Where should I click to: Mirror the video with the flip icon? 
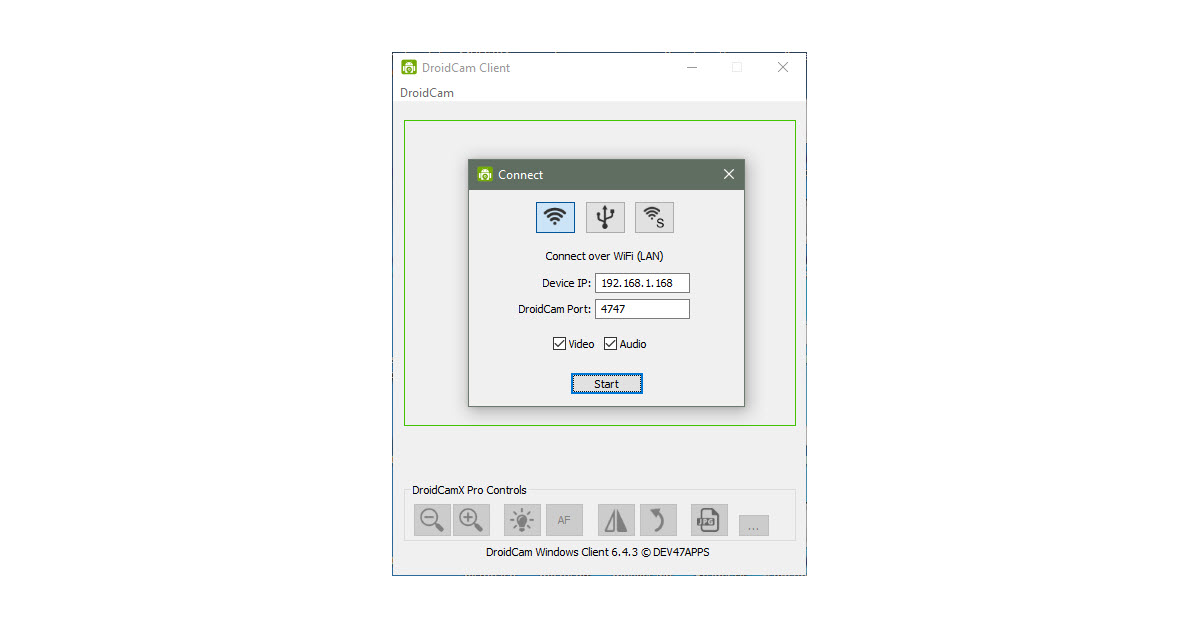[616, 520]
